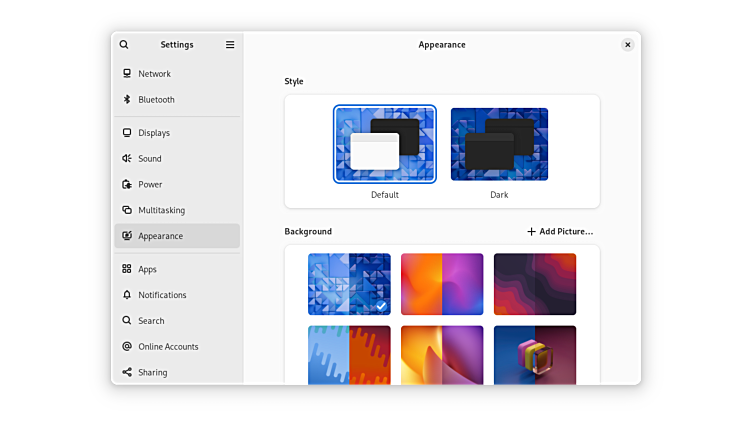Click the search magnifier icon in Settings header
This screenshot has width=752, height=423.
click(124, 45)
